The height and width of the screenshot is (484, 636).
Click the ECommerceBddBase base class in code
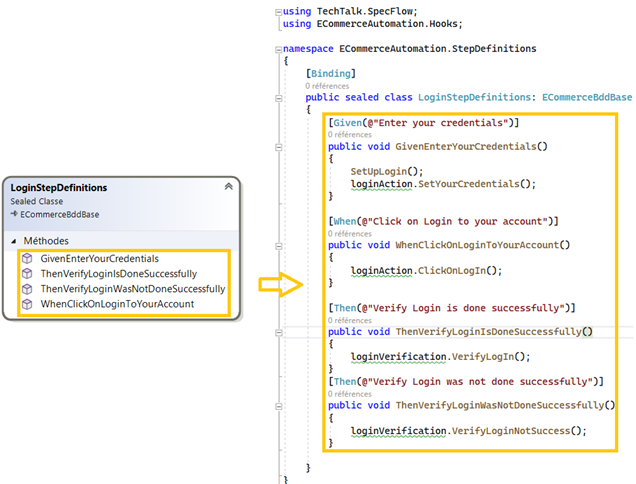[586, 98]
